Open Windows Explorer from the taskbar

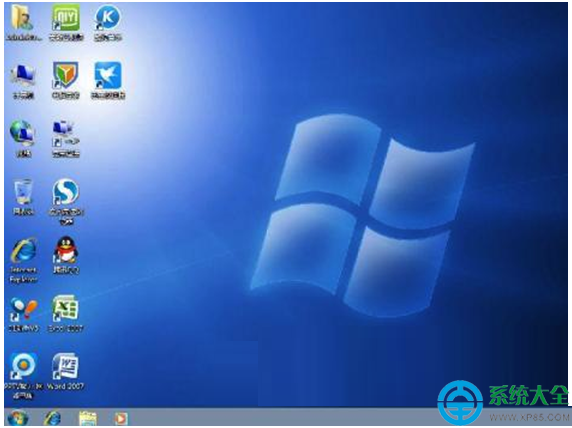tap(88, 419)
